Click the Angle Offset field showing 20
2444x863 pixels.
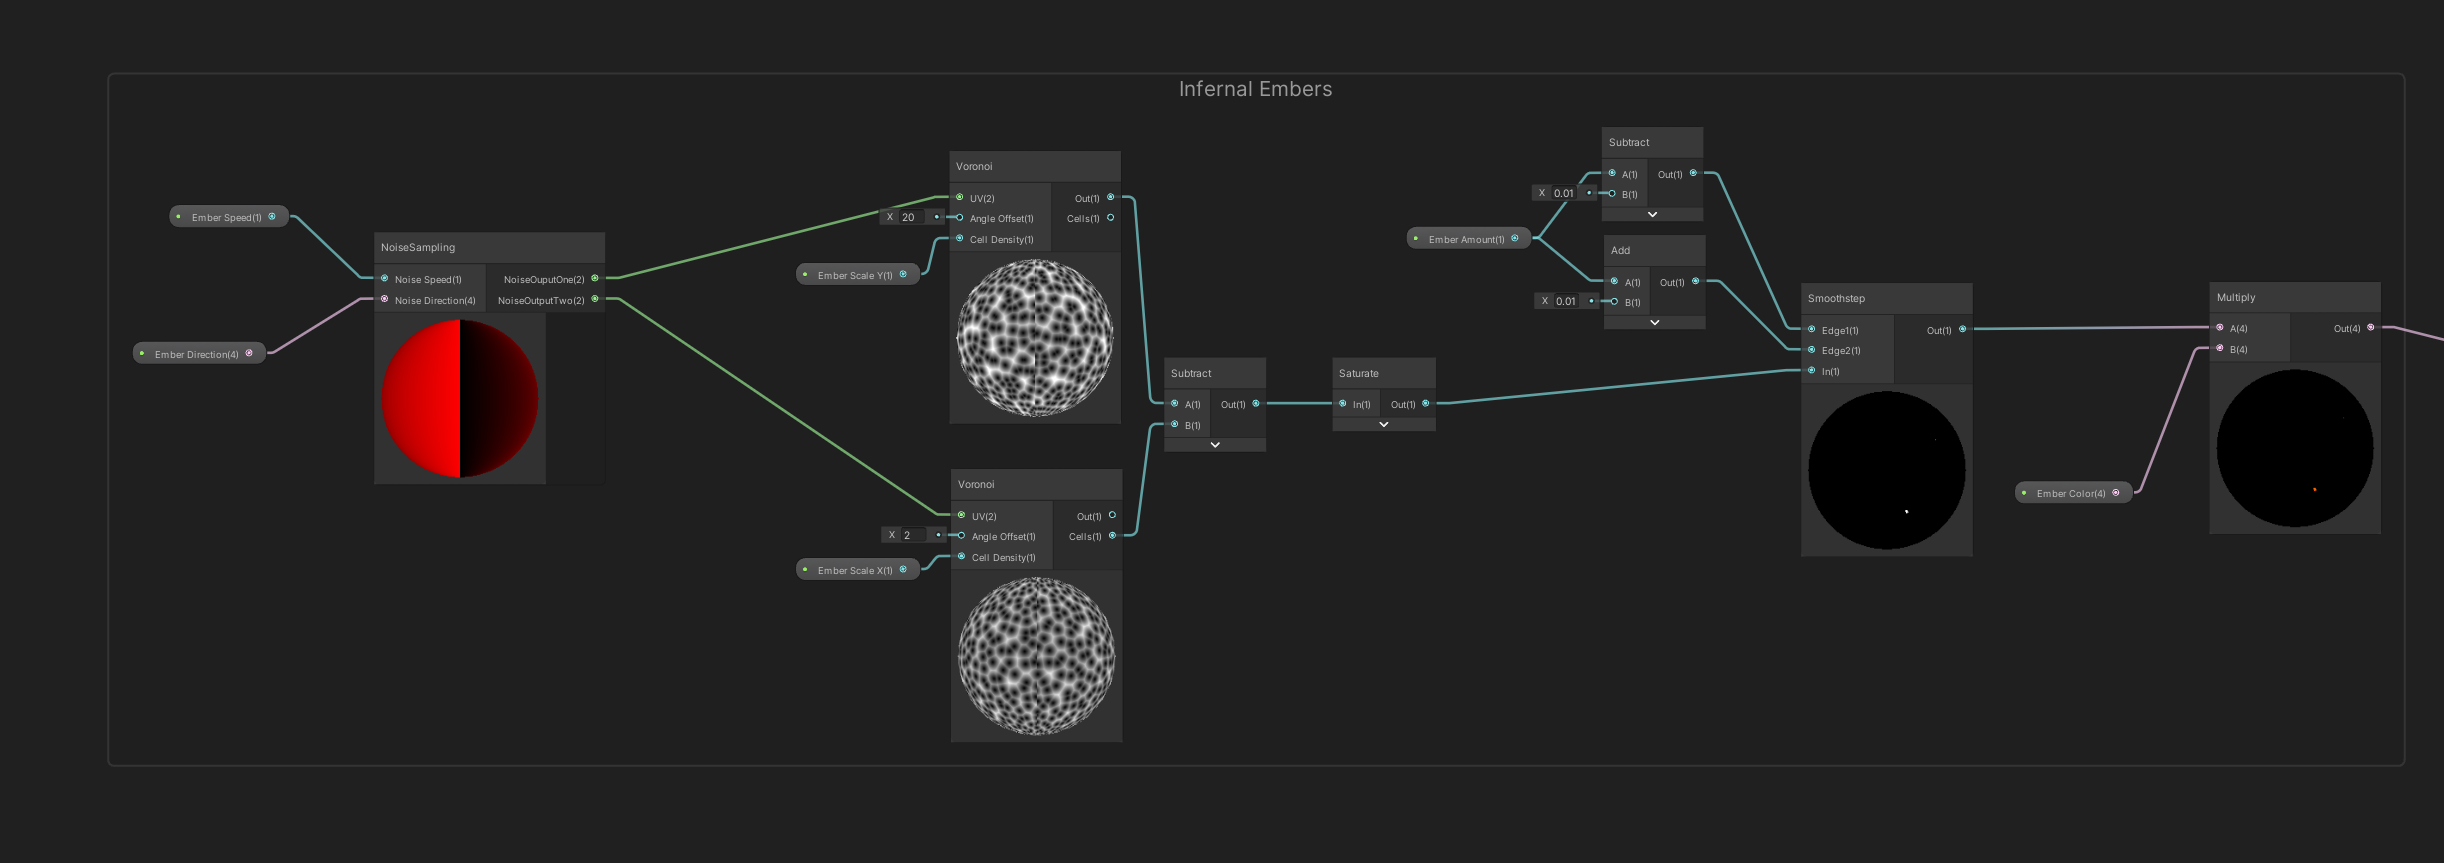coord(913,217)
